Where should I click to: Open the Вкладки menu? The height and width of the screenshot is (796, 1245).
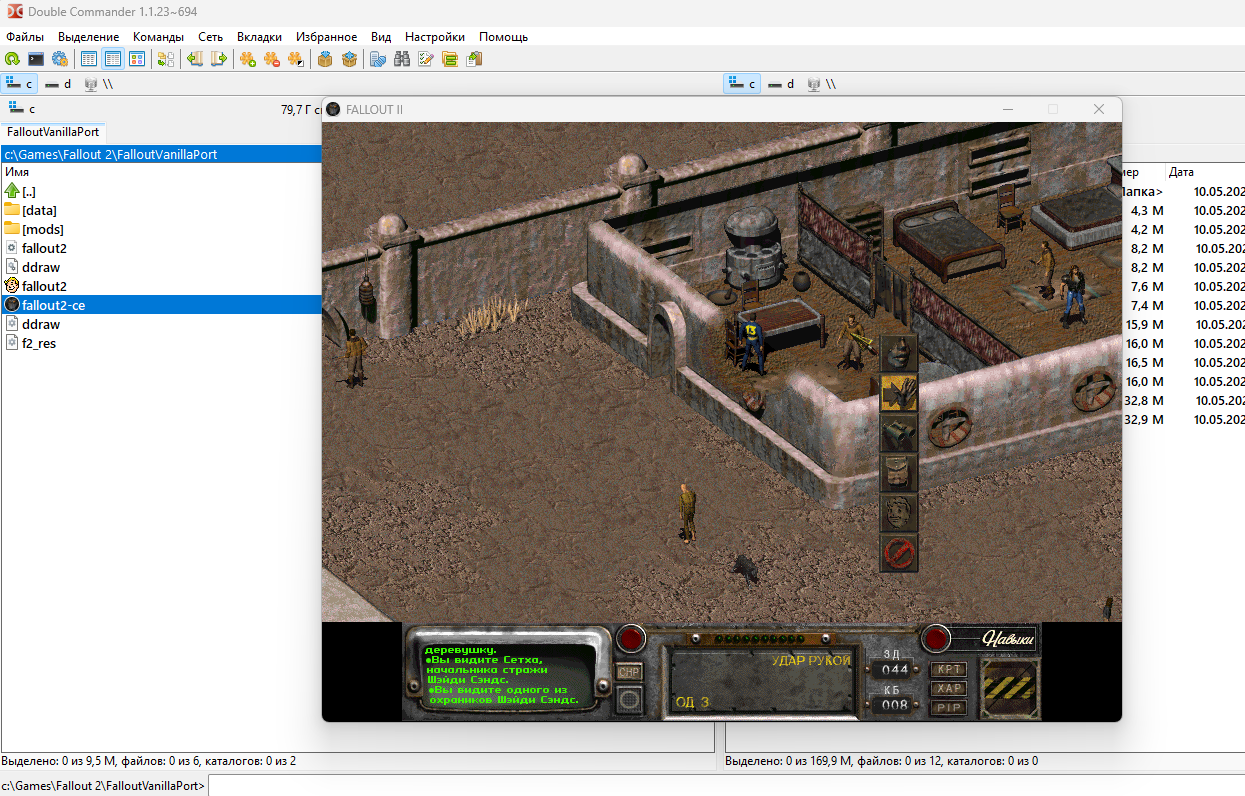point(259,36)
